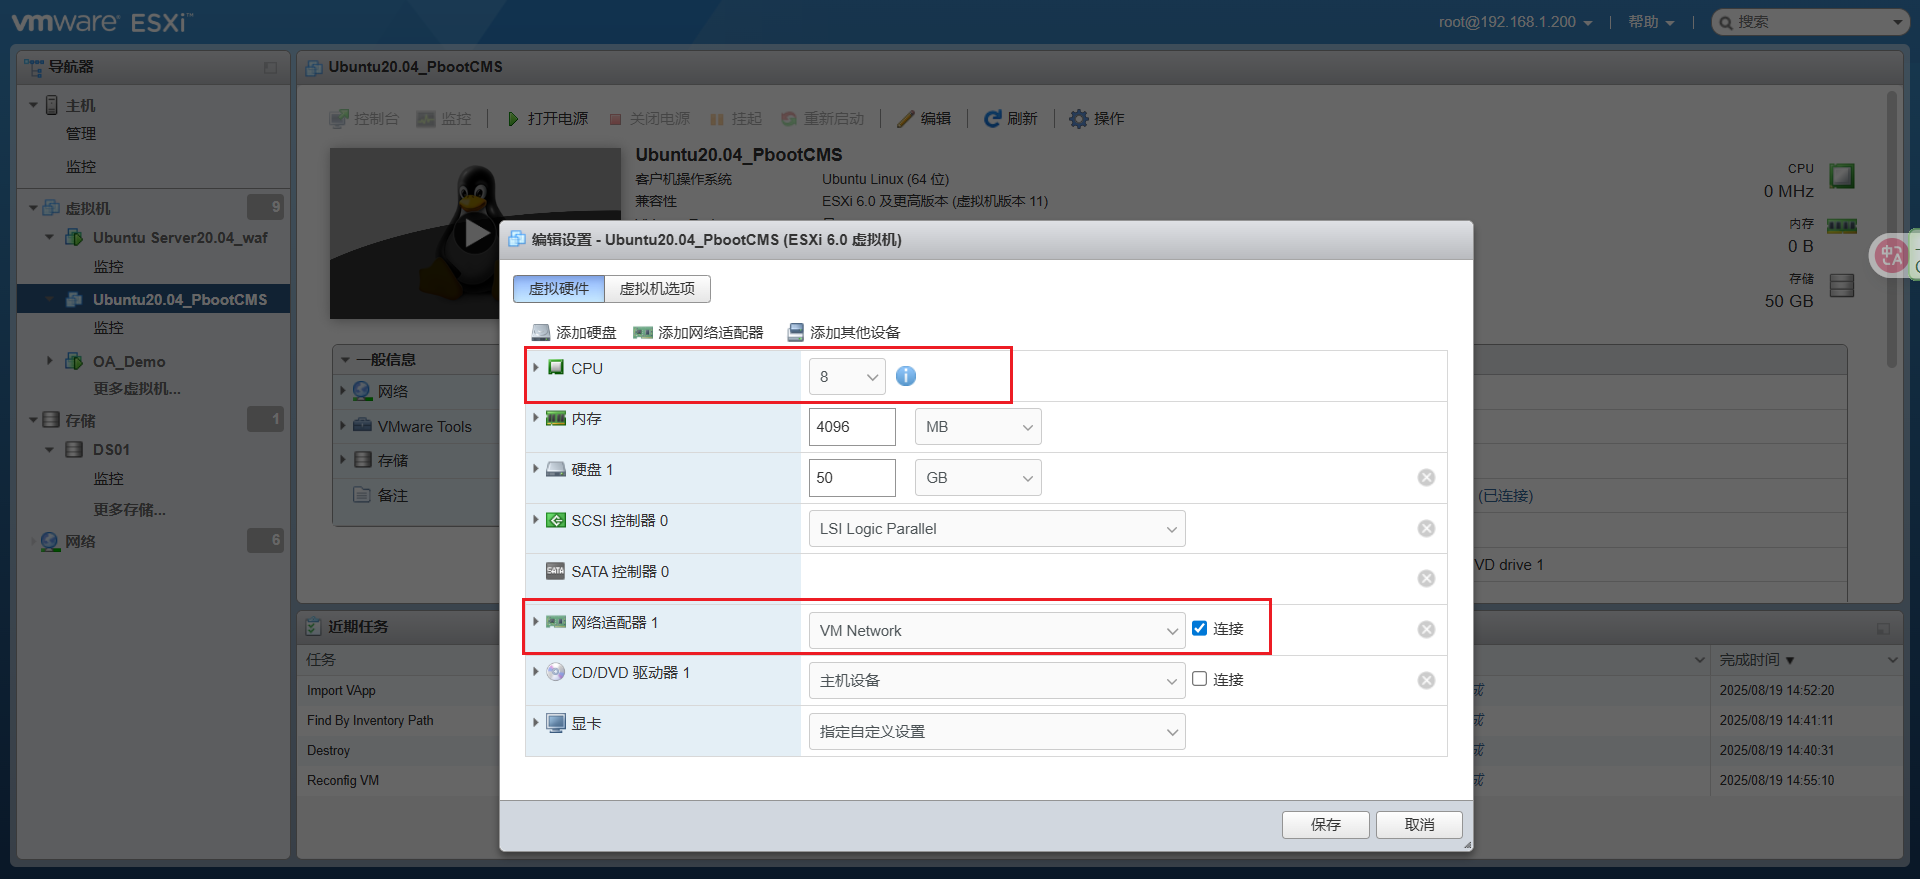
Task: Click the Console toolbar button
Action: pyautogui.click(x=365, y=119)
